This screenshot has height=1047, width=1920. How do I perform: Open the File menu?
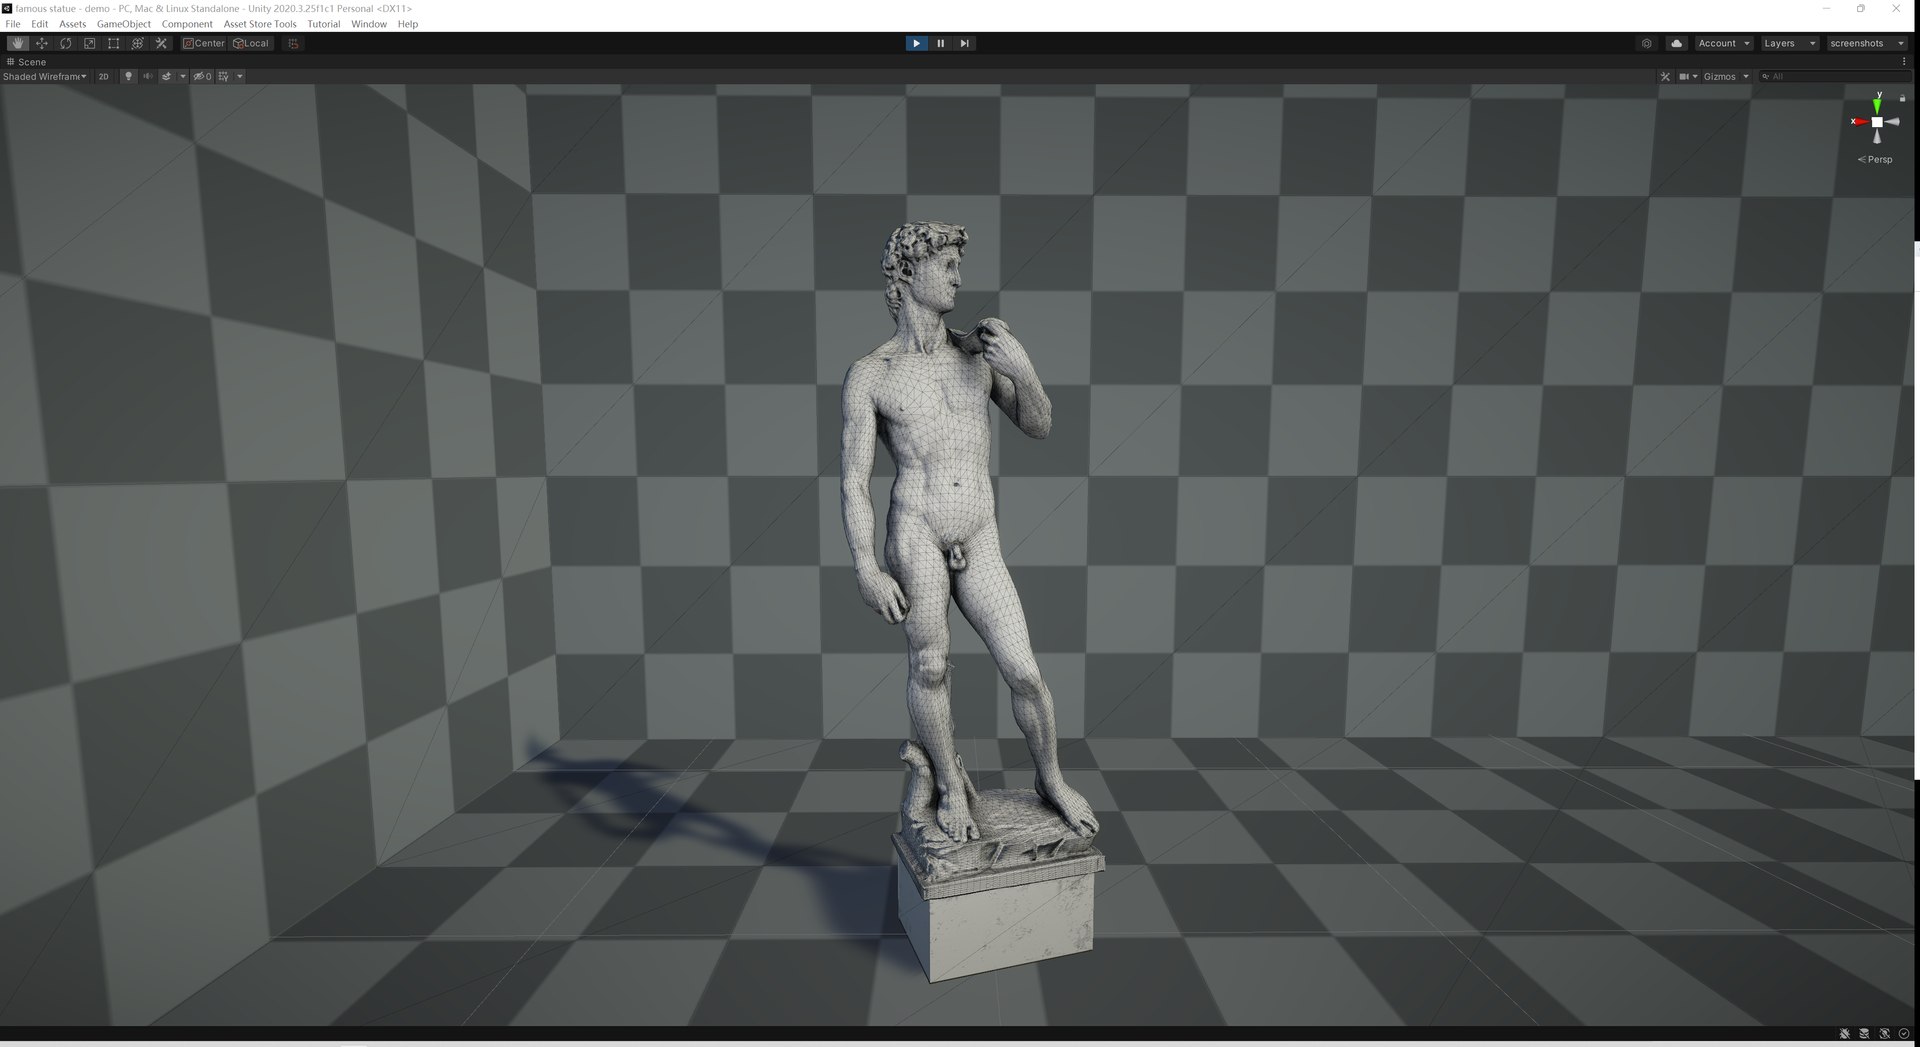[x=13, y=24]
